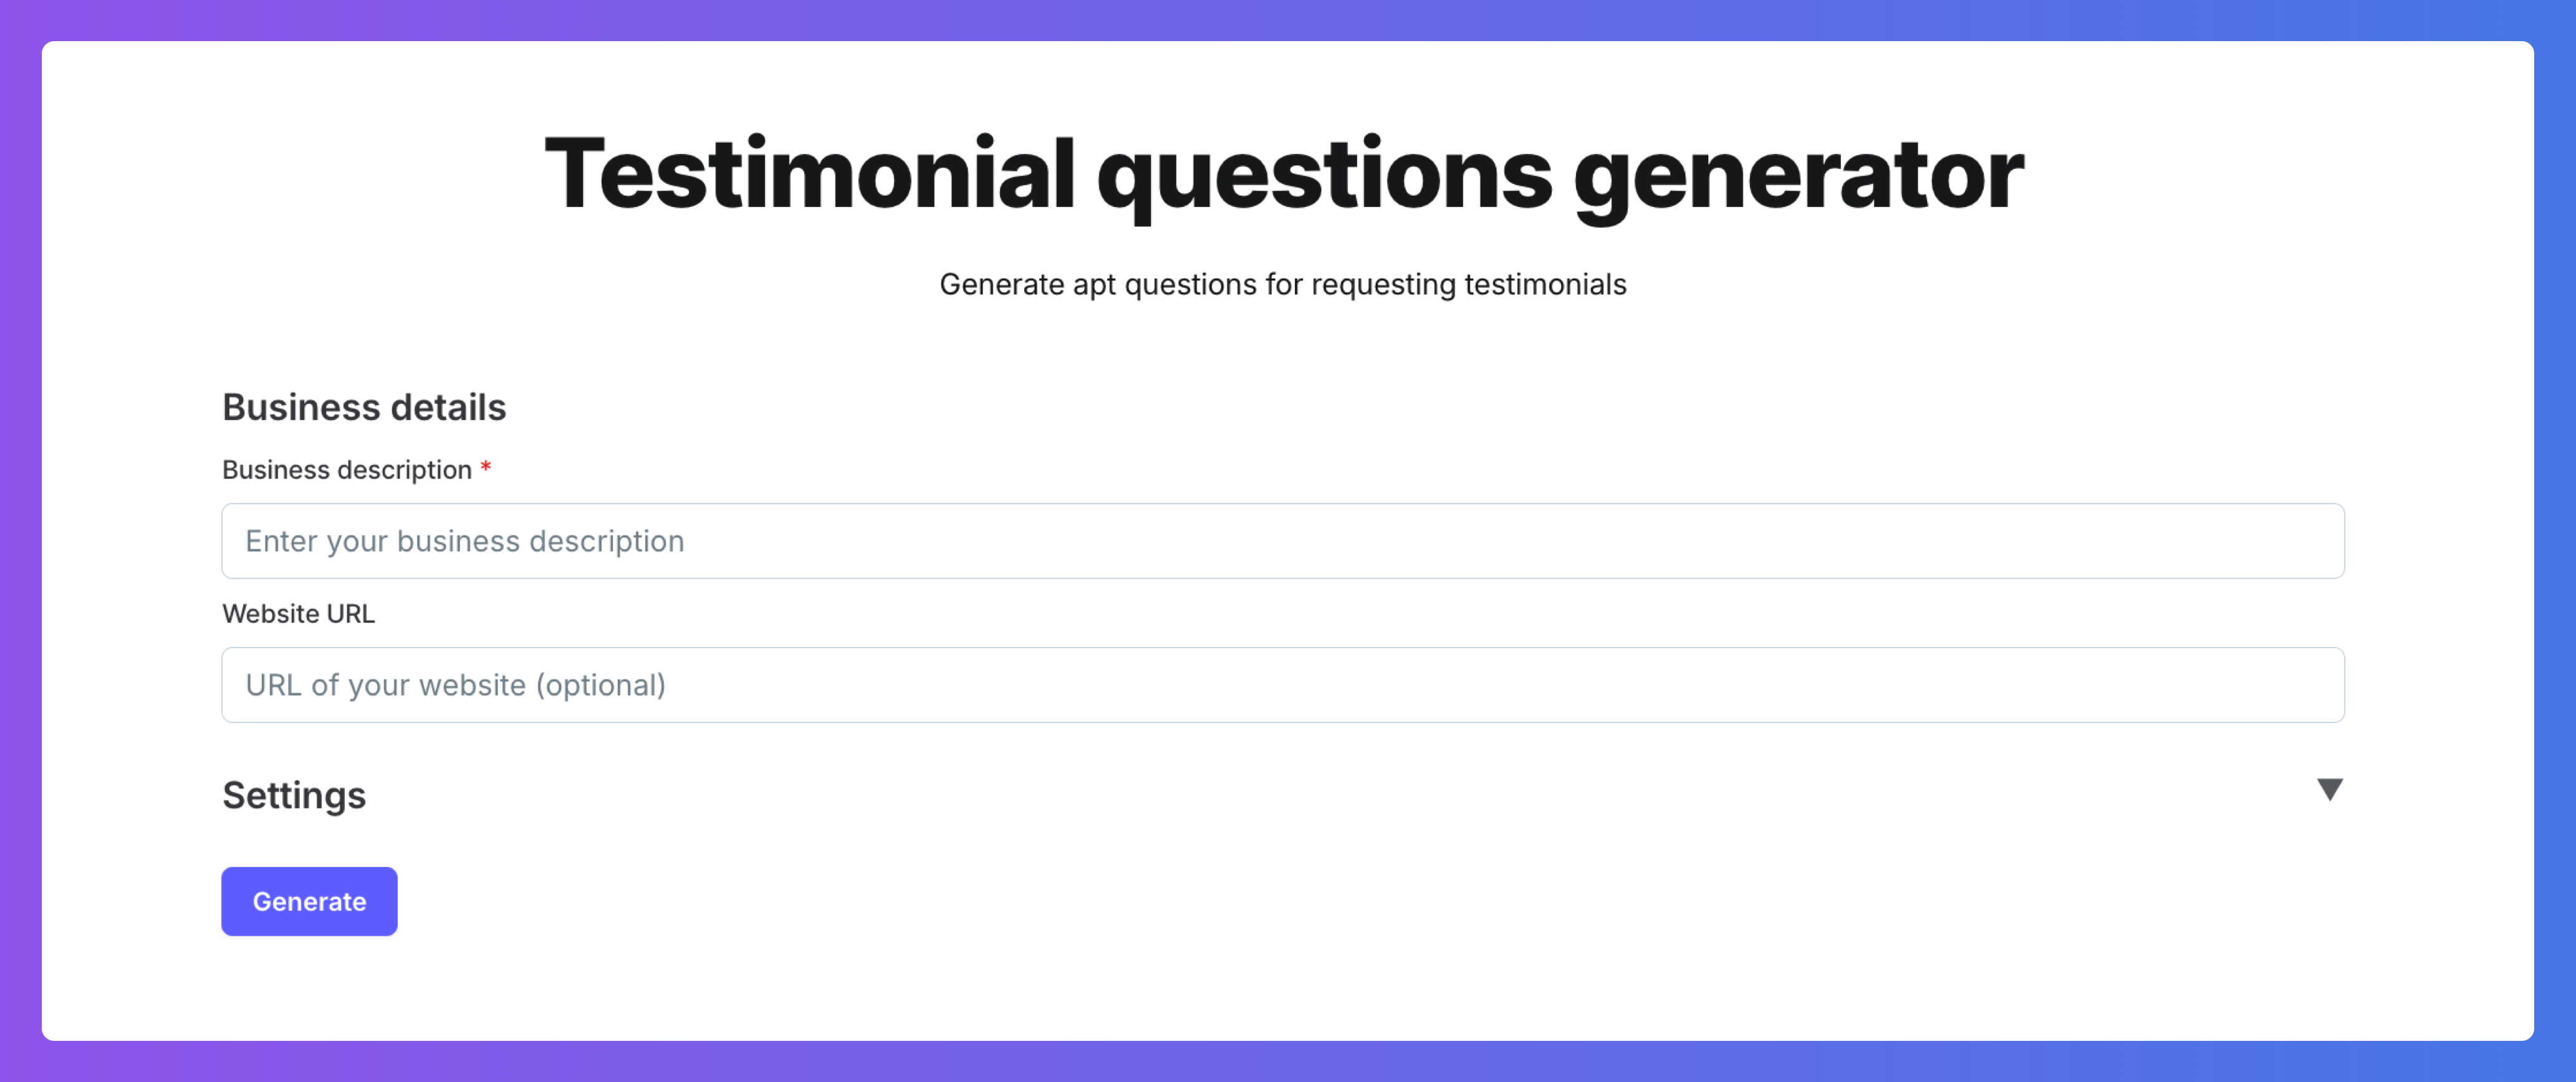This screenshot has height=1082, width=2576.
Task: Click the Website URL label
Action: (298, 614)
